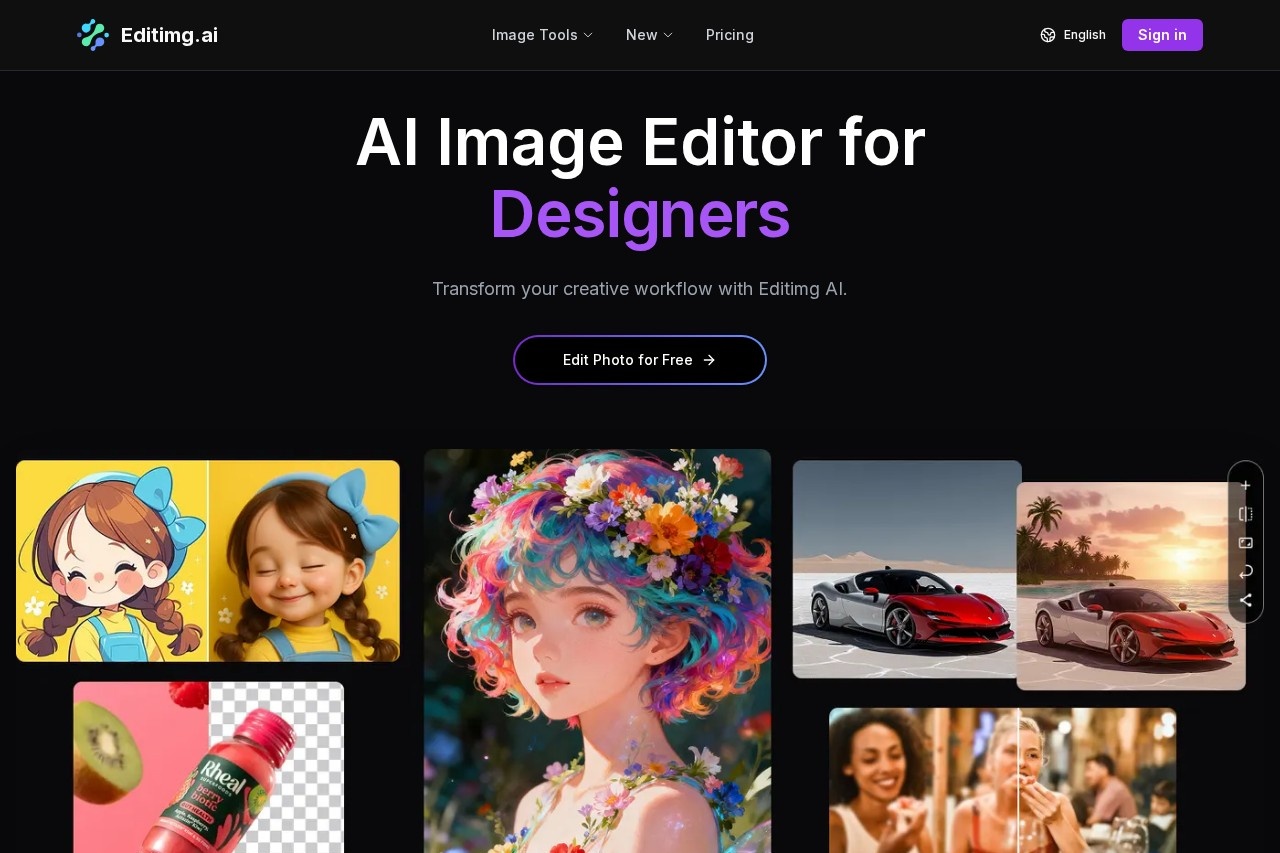Open the colorful flower-hair girl image
Screen dimensions: 1280x853
[597, 650]
